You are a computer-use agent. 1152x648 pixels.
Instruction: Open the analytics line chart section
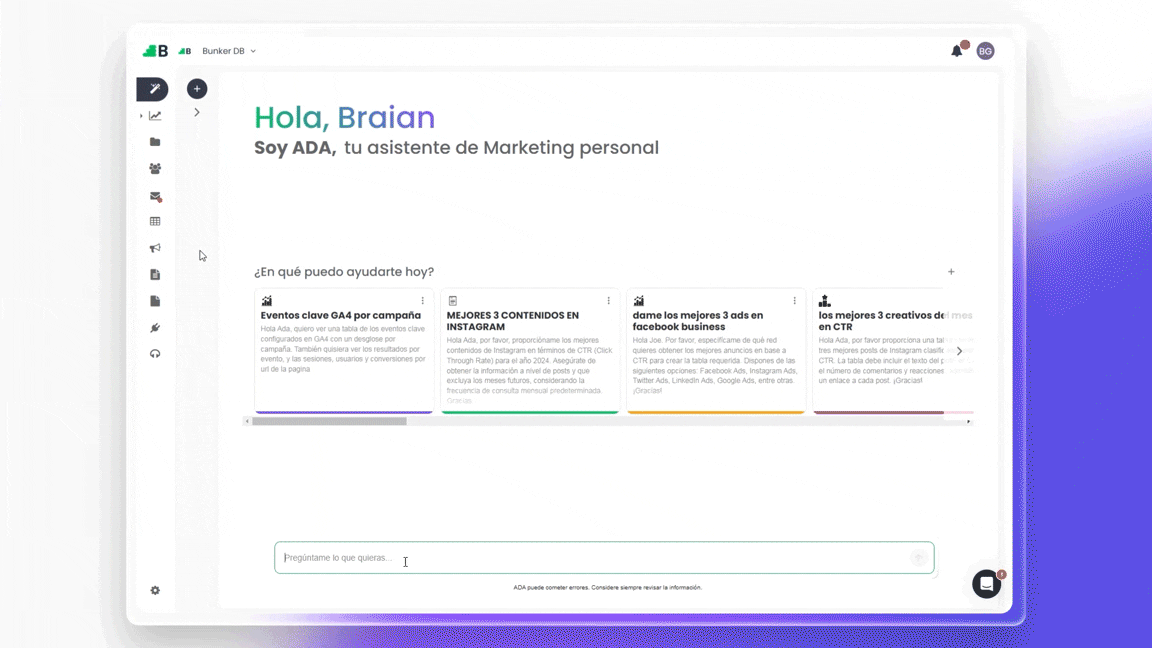pyautogui.click(x=155, y=115)
